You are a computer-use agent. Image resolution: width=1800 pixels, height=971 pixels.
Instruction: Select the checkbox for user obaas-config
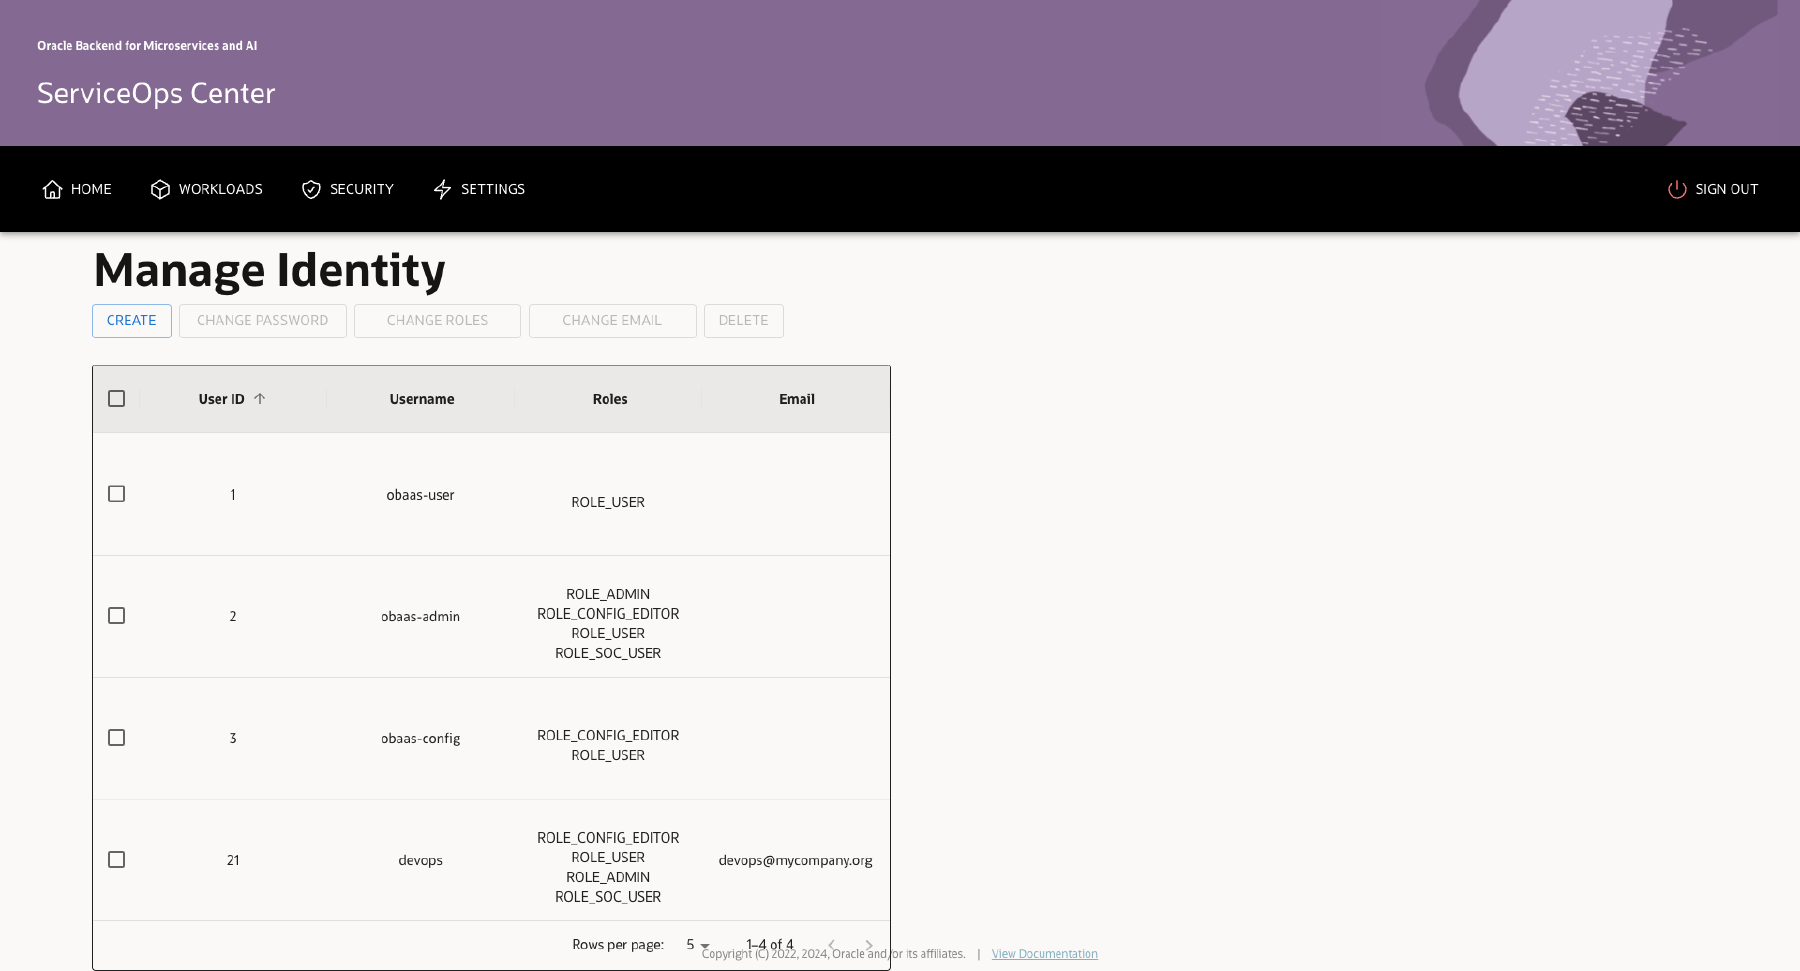pos(116,738)
